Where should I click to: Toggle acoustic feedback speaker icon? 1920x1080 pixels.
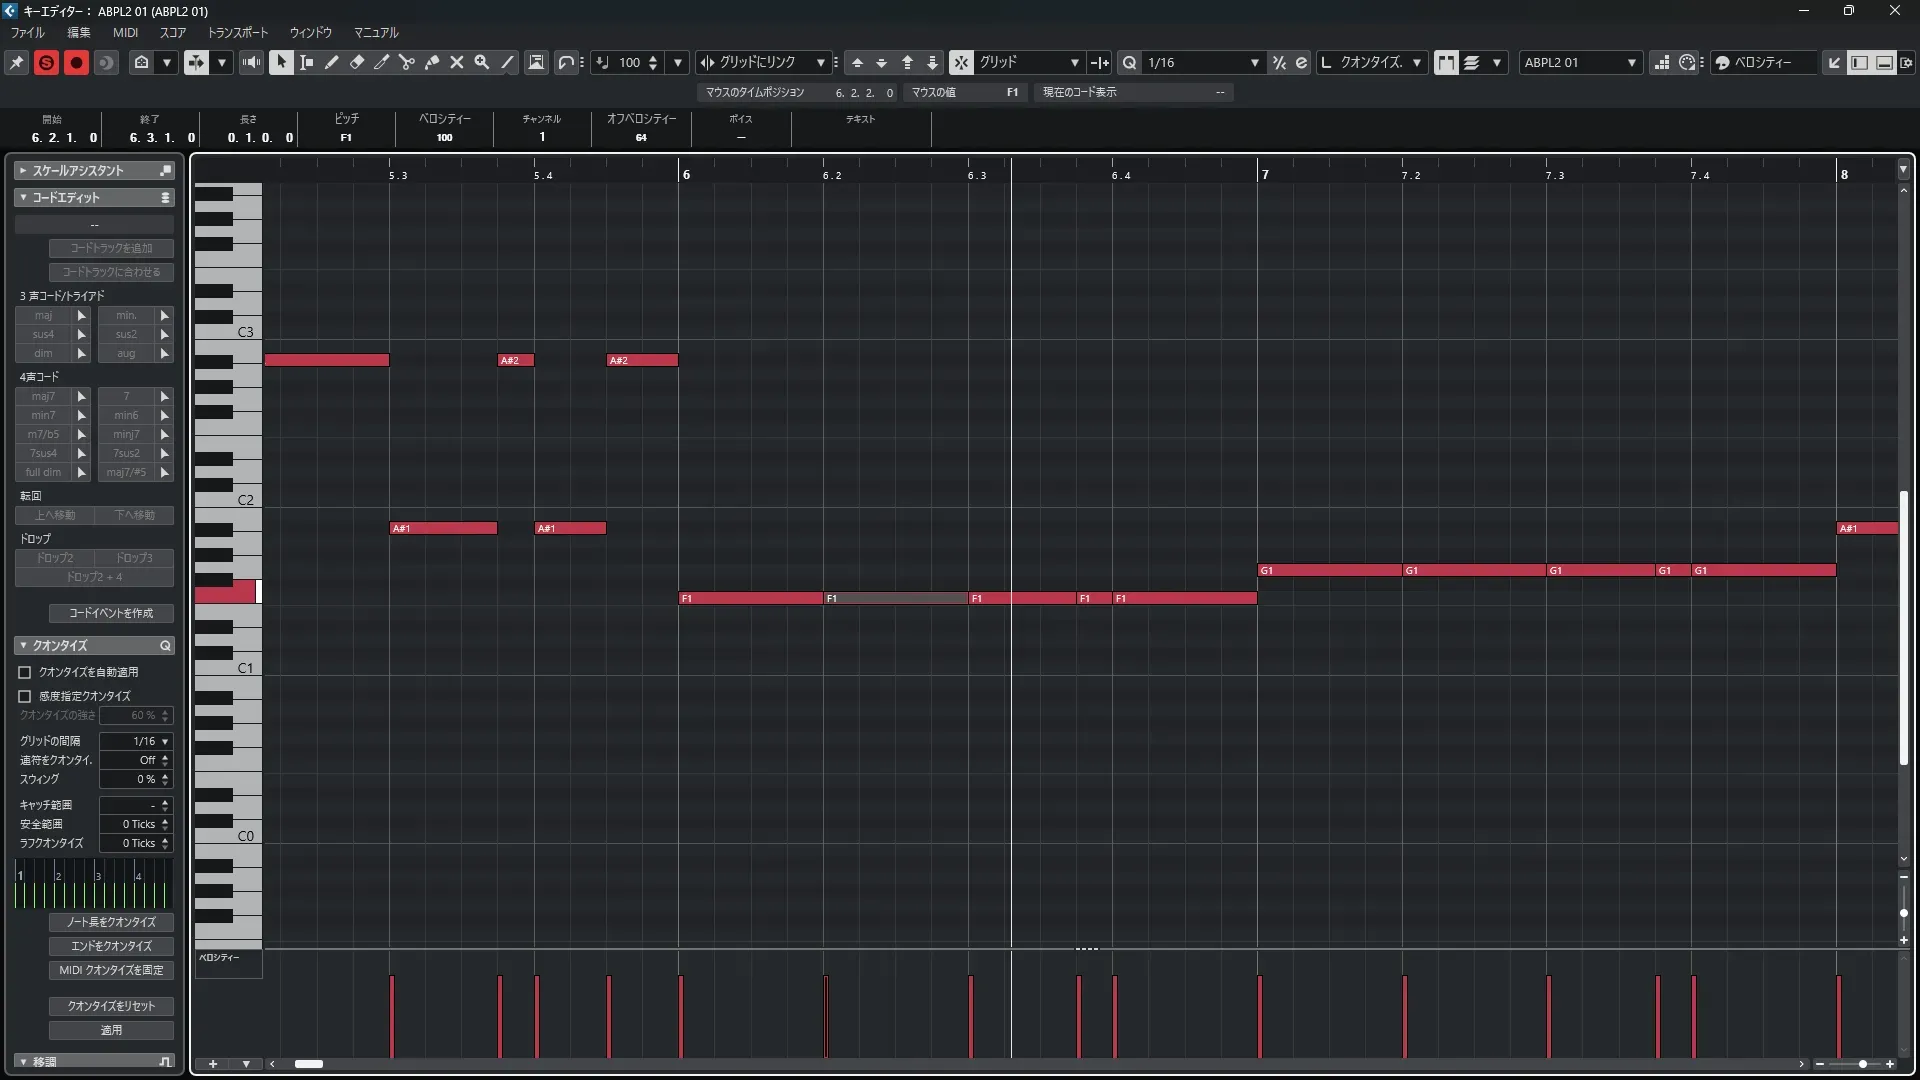click(x=251, y=62)
